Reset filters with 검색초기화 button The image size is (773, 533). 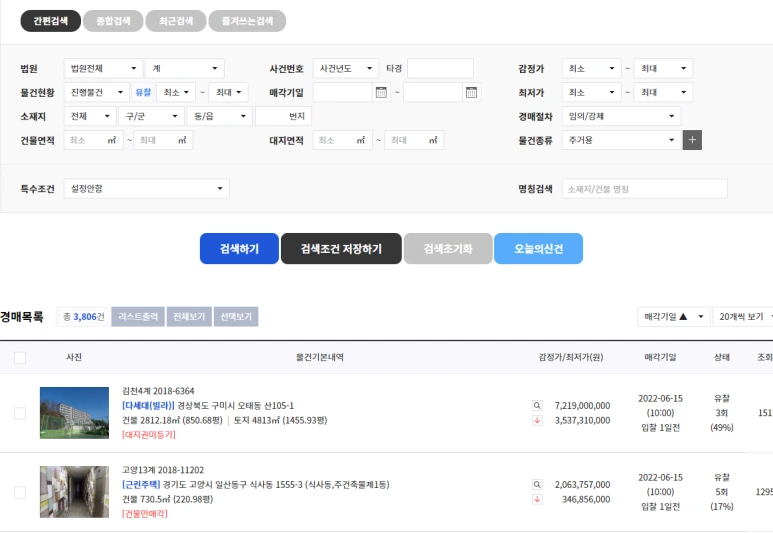[x=448, y=249]
